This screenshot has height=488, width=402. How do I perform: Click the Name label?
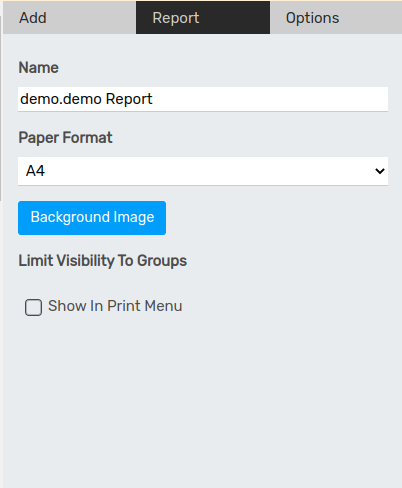pyautogui.click(x=39, y=68)
